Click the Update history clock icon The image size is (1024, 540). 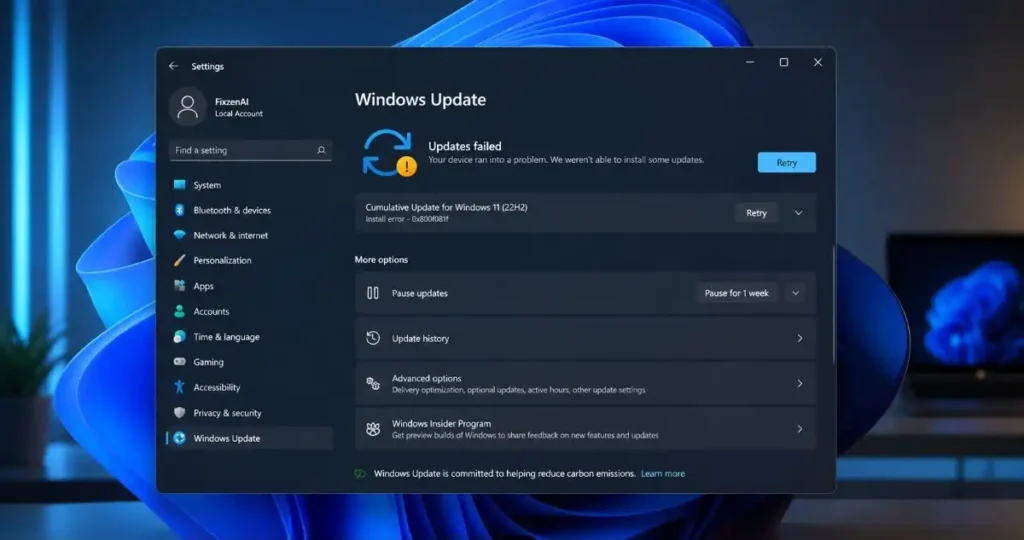373,338
